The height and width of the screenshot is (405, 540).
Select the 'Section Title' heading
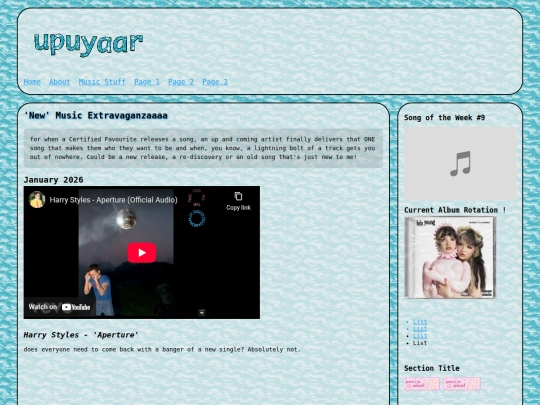[432, 368]
